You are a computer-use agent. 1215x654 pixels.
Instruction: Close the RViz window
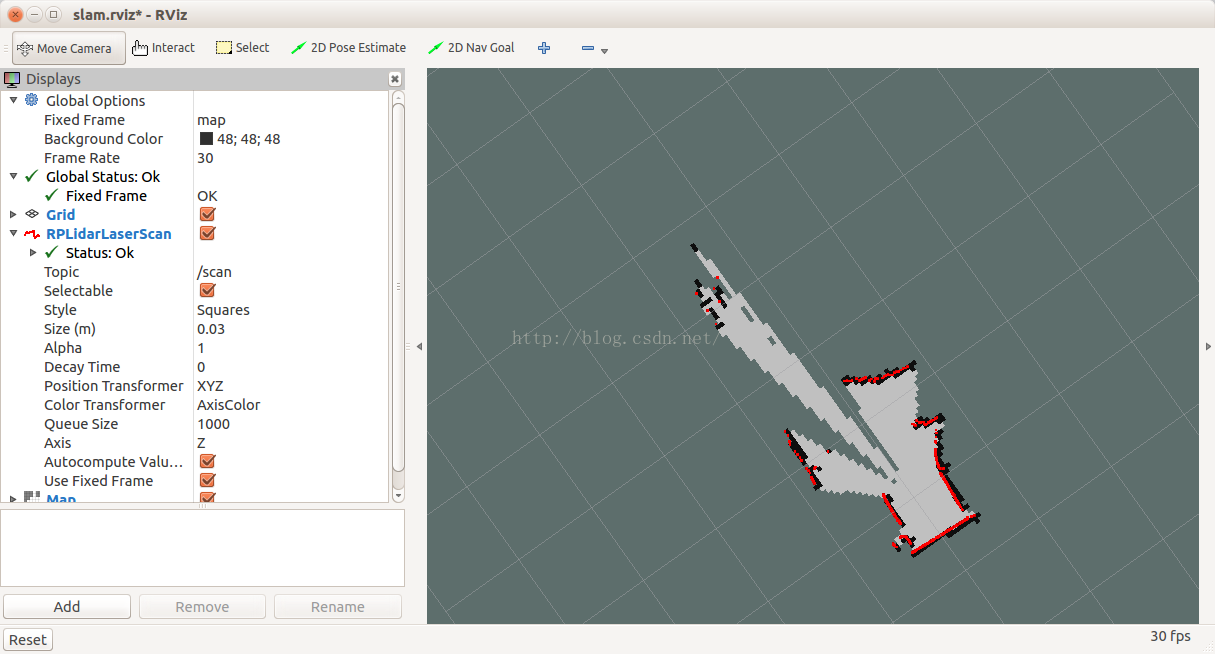coord(15,14)
